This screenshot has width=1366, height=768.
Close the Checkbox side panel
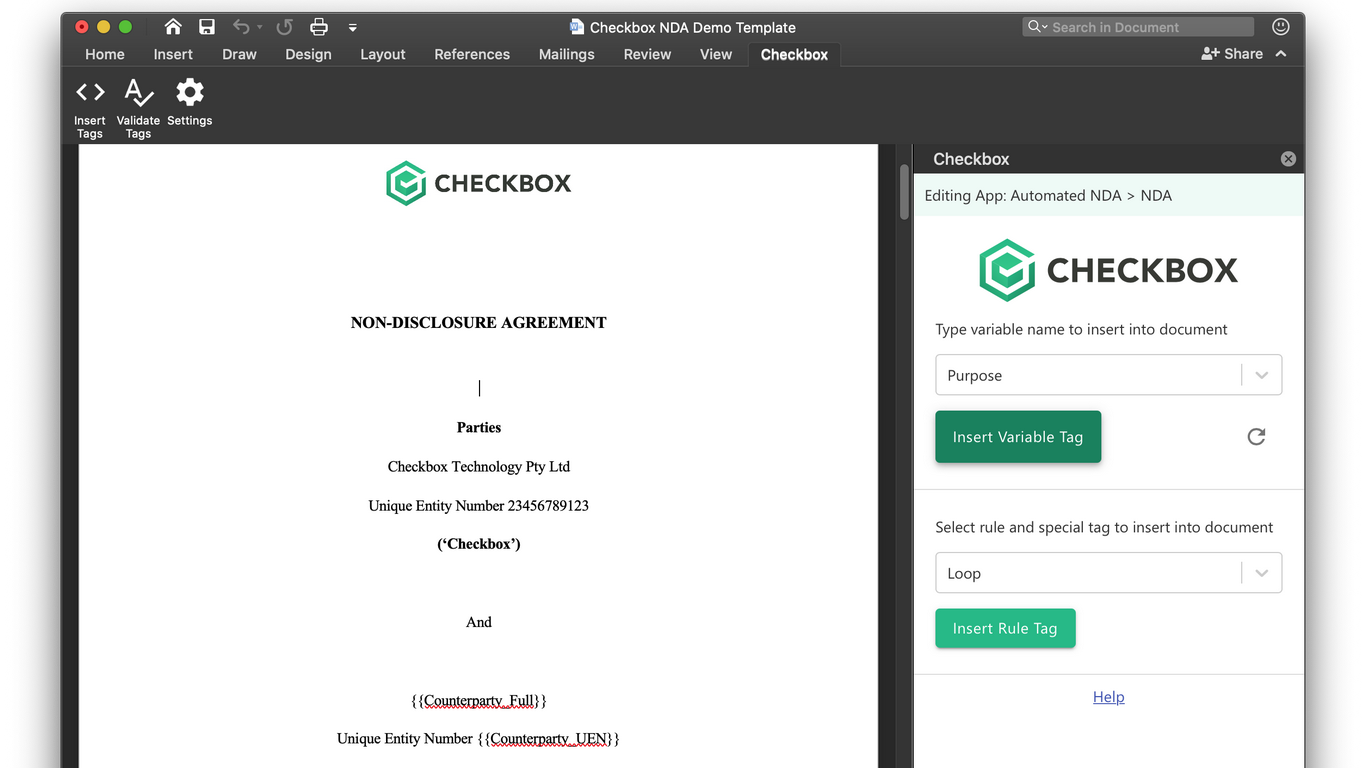point(1288,159)
